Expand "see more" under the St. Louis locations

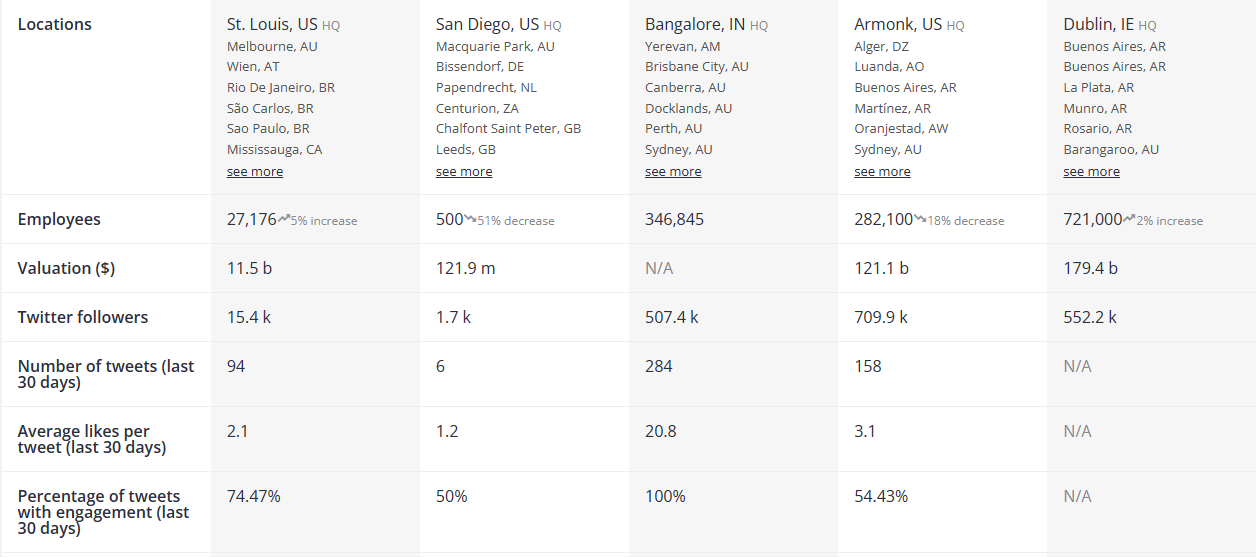pyautogui.click(x=254, y=172)
